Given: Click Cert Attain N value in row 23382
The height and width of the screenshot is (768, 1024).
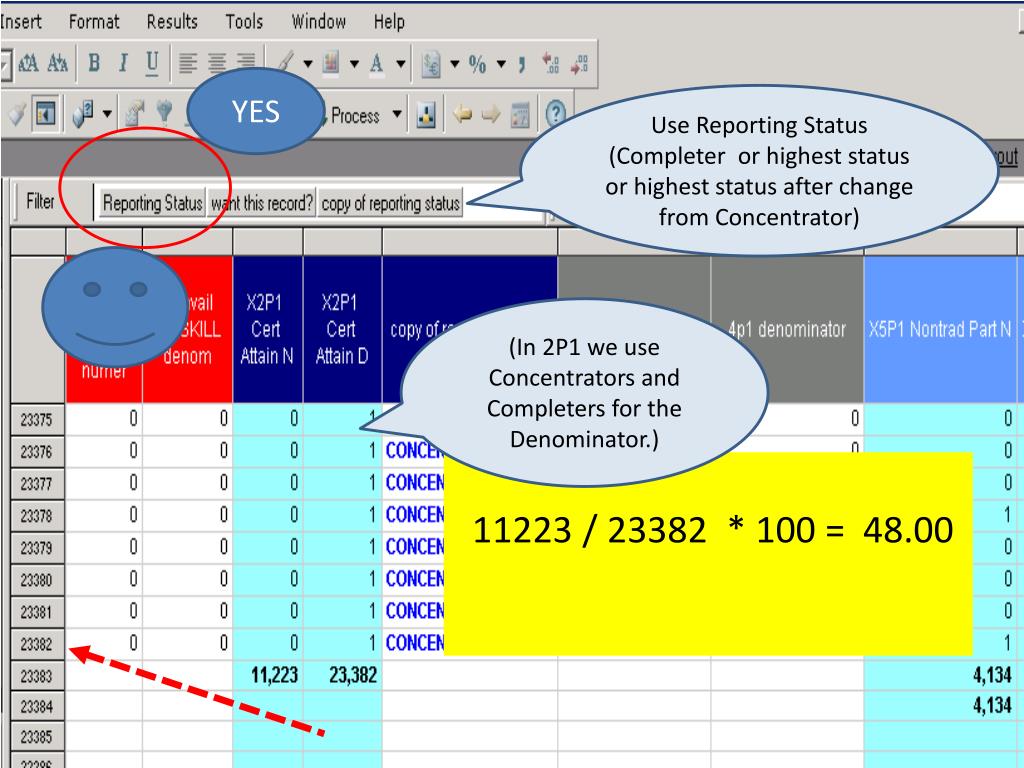Looking at the screenshot, I should coord(268,643).
